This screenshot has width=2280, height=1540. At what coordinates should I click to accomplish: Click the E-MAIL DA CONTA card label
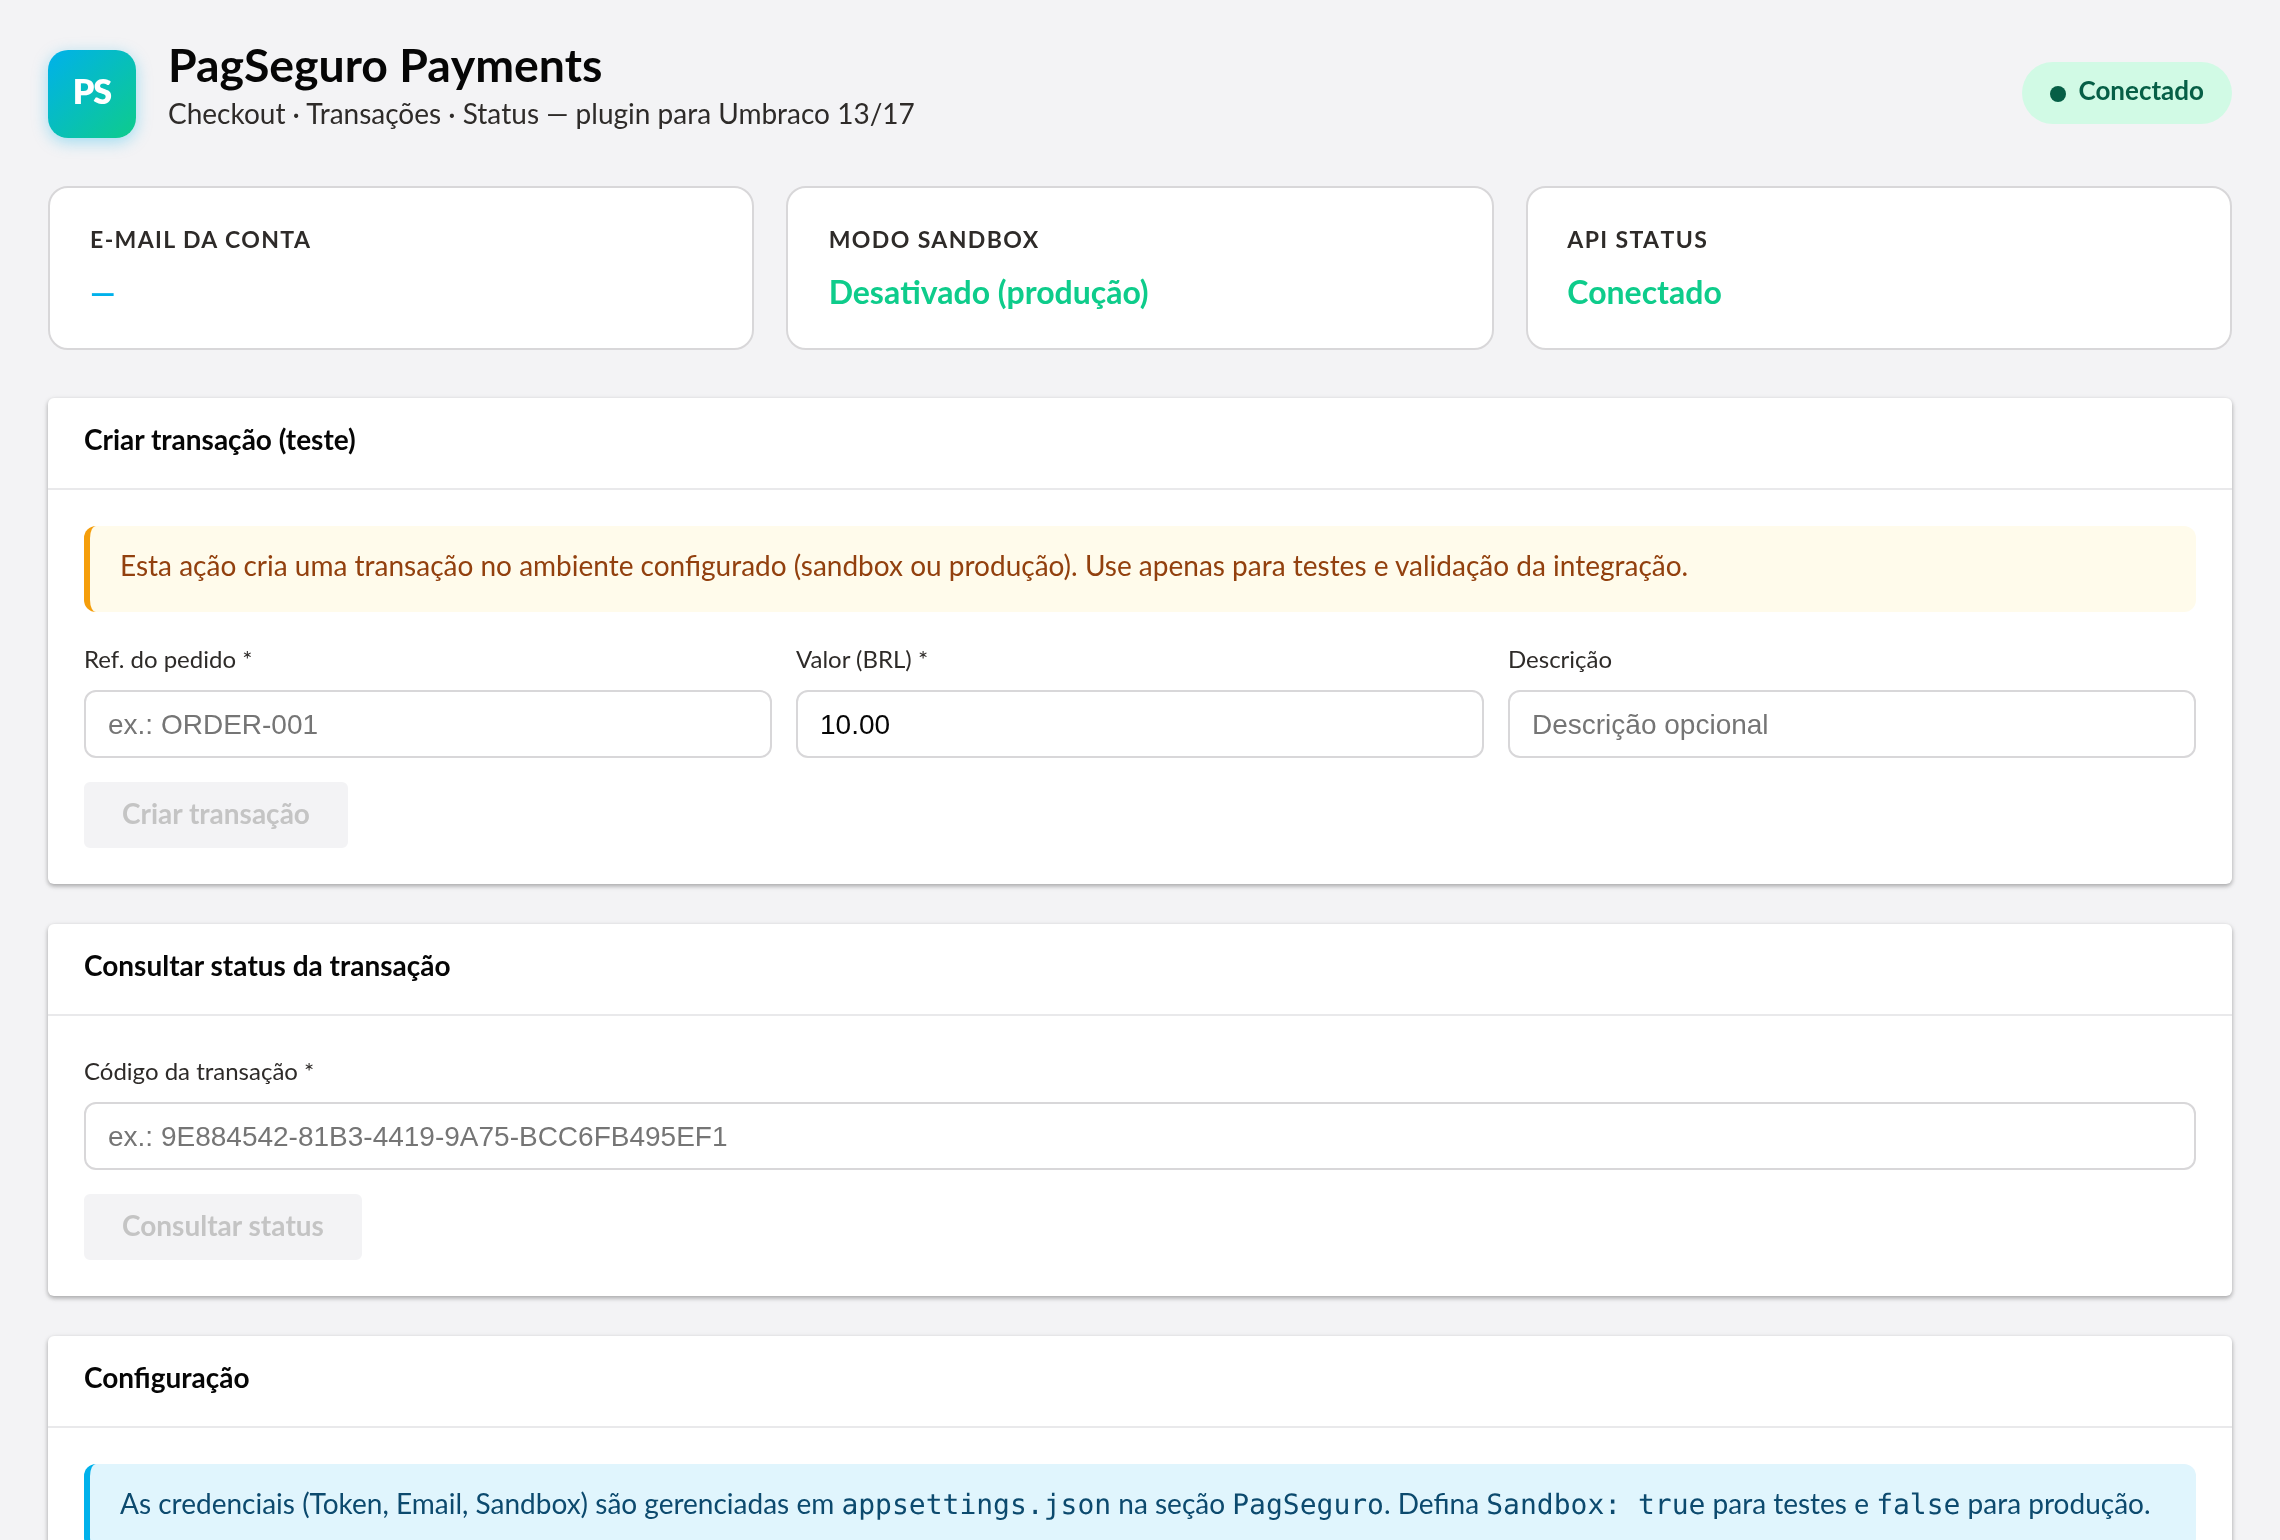pos(200,240)
